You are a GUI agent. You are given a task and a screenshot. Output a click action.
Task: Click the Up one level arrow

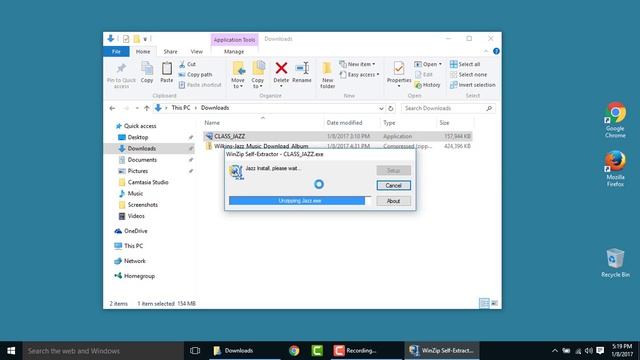[x=147, y=108]
